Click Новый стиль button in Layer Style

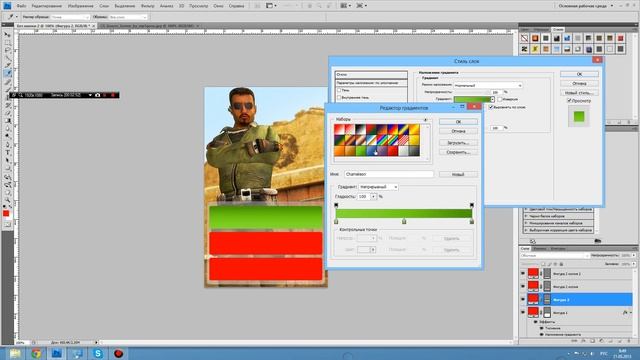579,93
